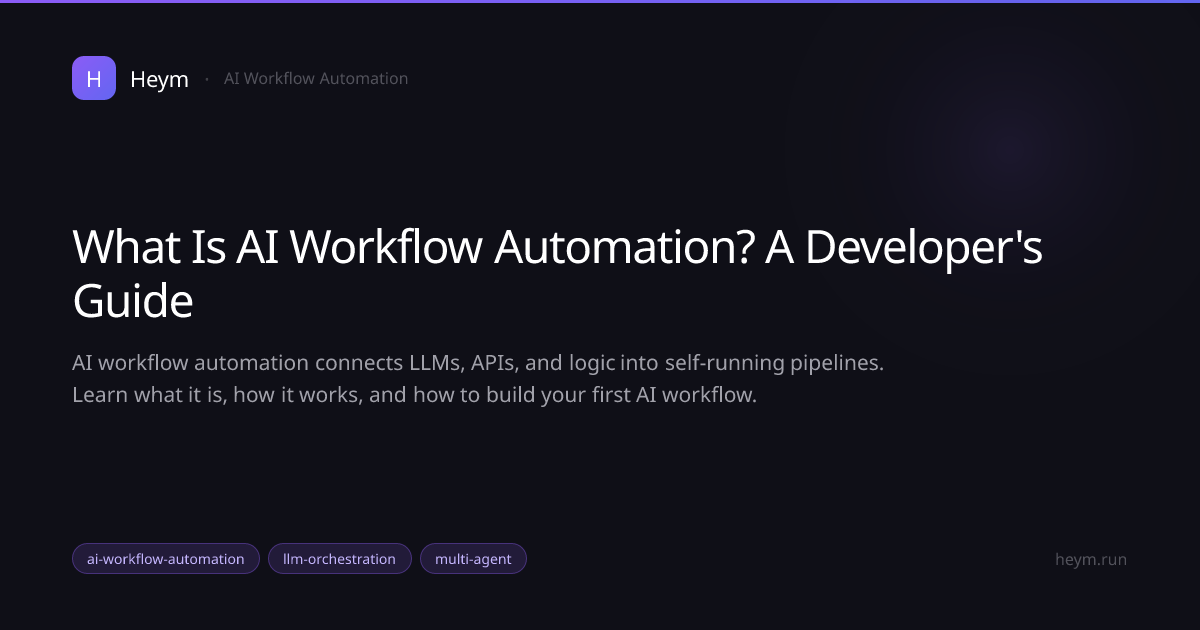
Task: Click the top dark header bar
Action: [600, 6]
